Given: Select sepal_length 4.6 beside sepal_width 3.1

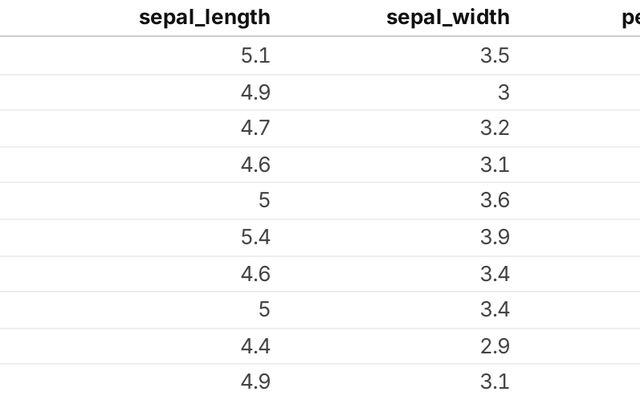Looking at the screenshot, I should tap(256, 164).
